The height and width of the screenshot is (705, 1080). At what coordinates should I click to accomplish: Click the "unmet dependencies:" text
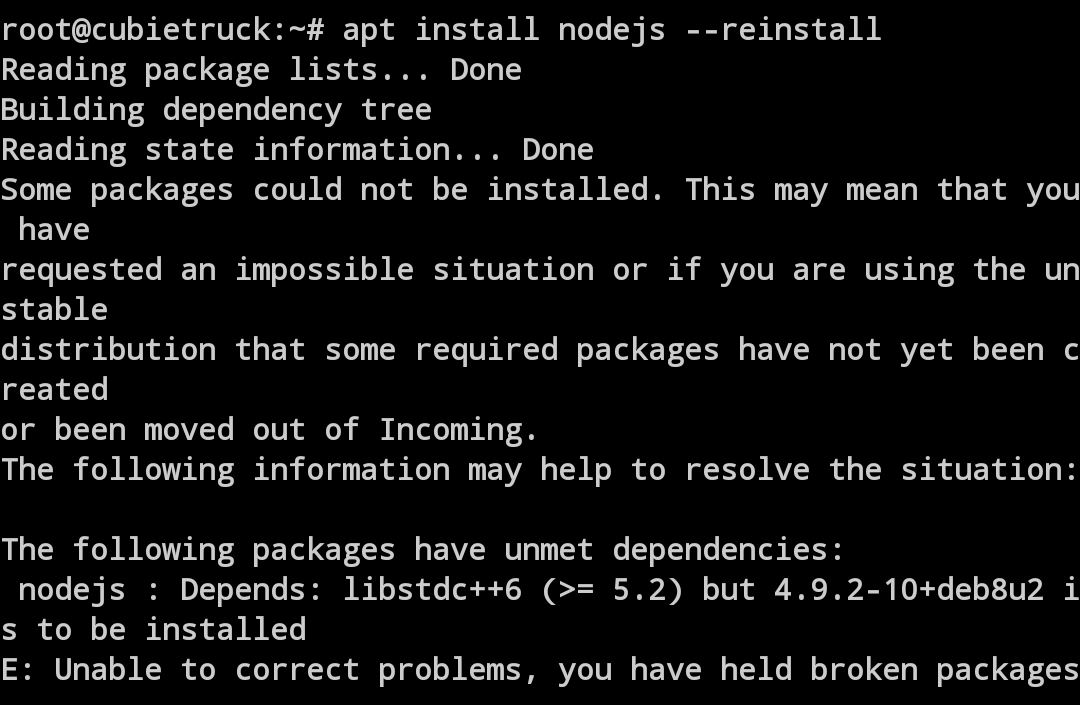(x=675, y=549)
